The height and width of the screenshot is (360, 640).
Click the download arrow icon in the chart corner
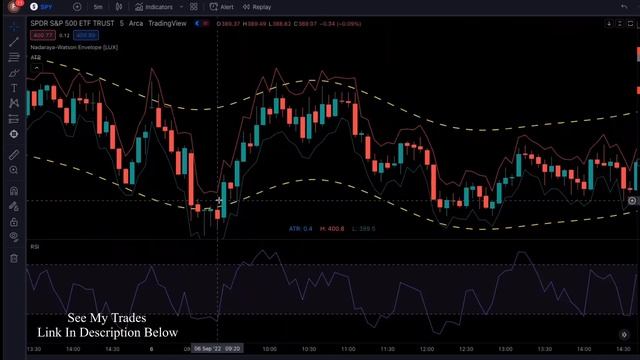pos(609,24)
